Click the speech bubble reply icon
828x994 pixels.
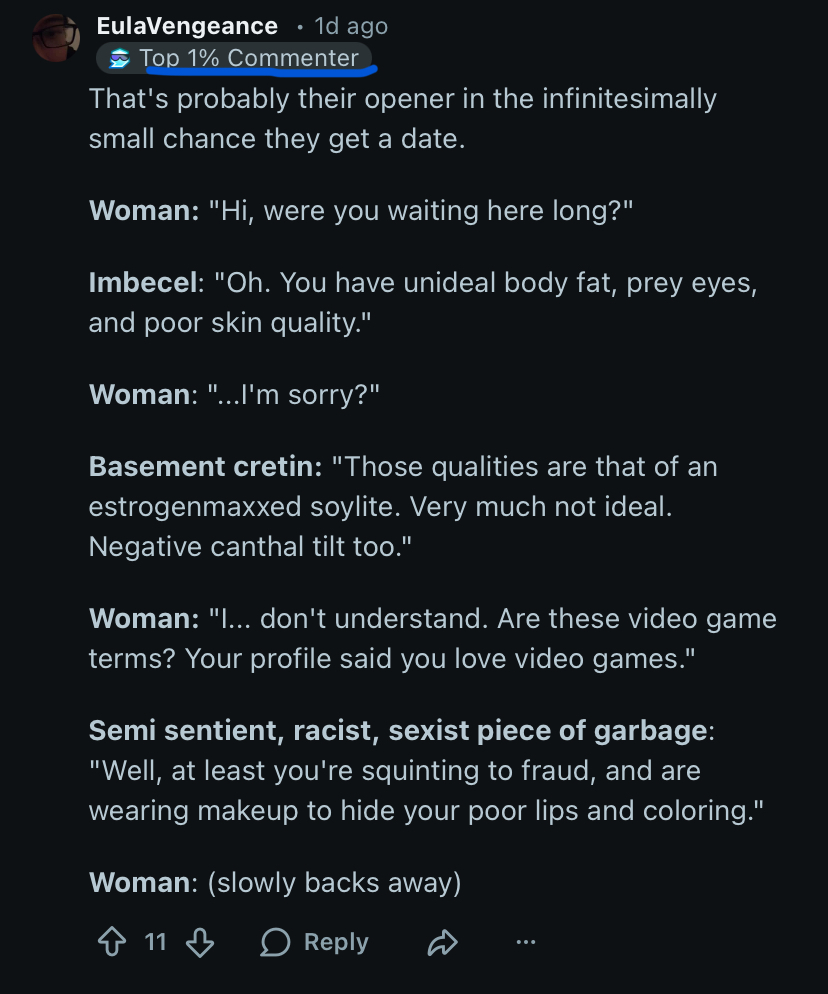click(x=275, y=942)
